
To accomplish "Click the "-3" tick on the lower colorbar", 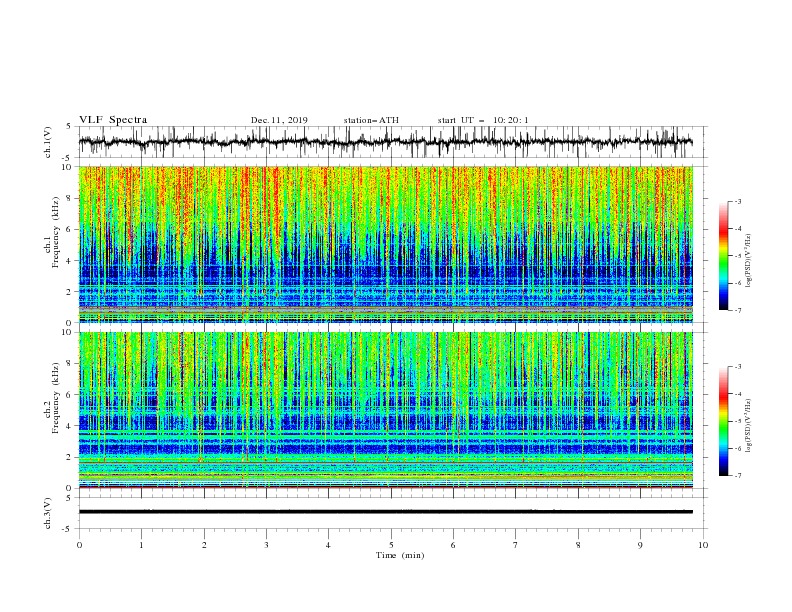I will click(737, 367).
